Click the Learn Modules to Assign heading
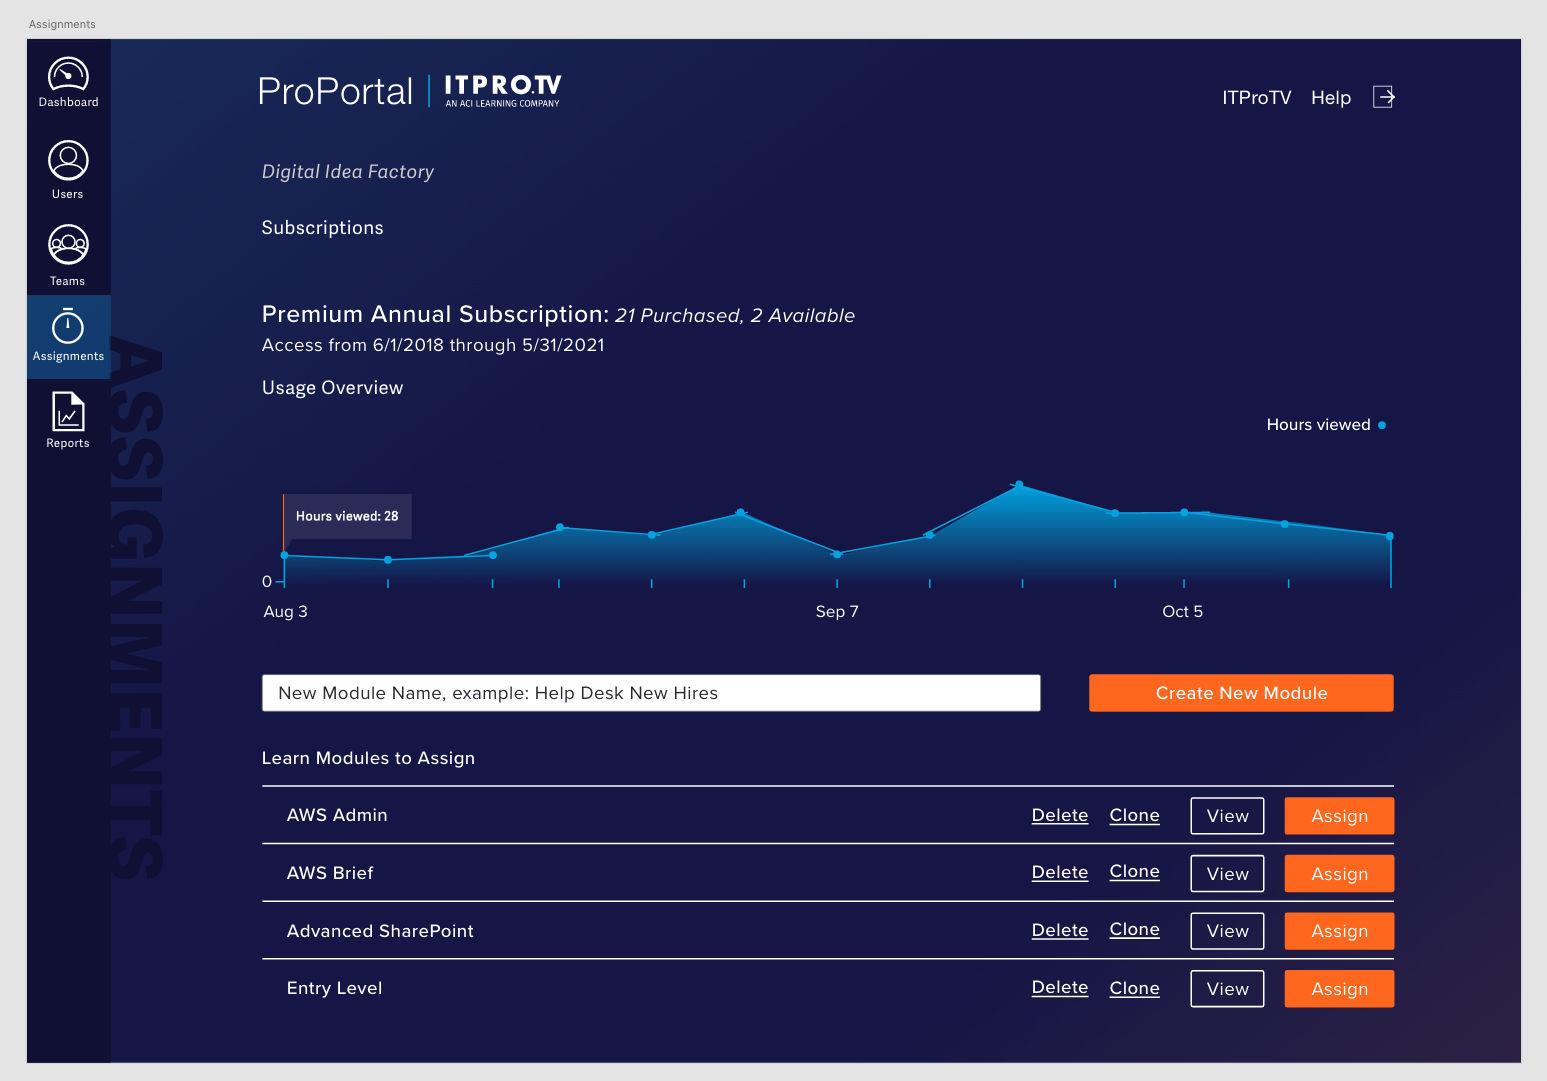The image size is (1547, 1081). 368,758
